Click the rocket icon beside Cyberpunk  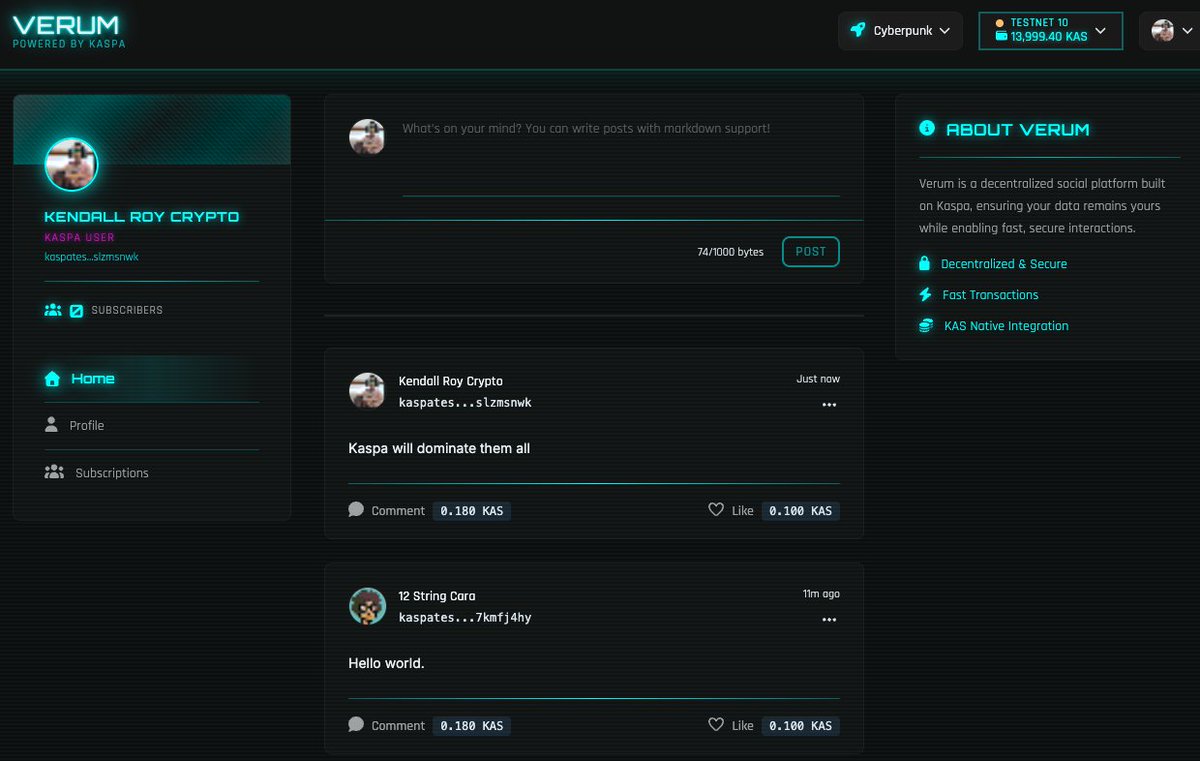[857, 30]
